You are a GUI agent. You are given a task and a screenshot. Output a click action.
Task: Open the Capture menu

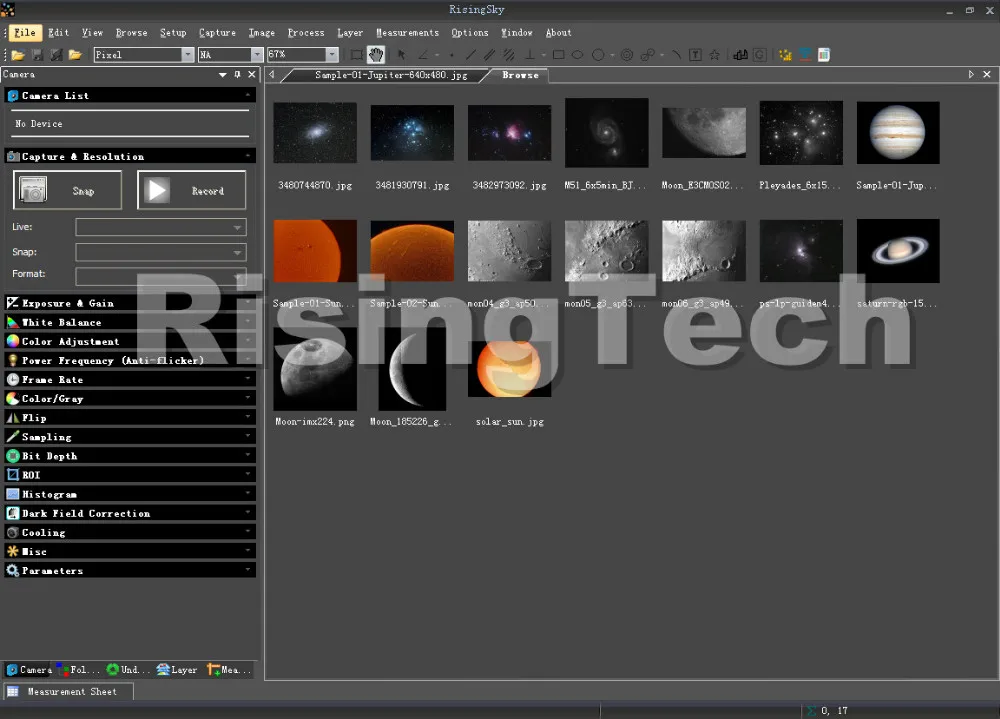(217, 33)
